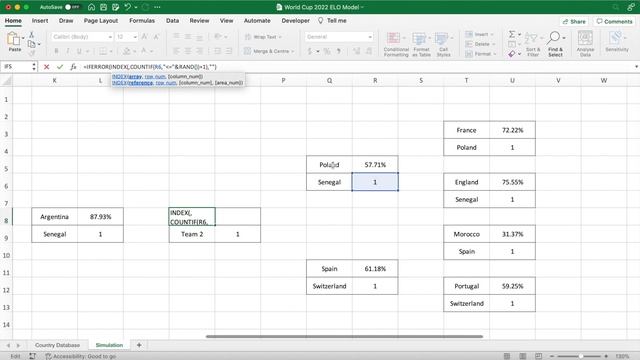
Task: Cancel the formula entry with the X icon
Action: coord(47,67)
